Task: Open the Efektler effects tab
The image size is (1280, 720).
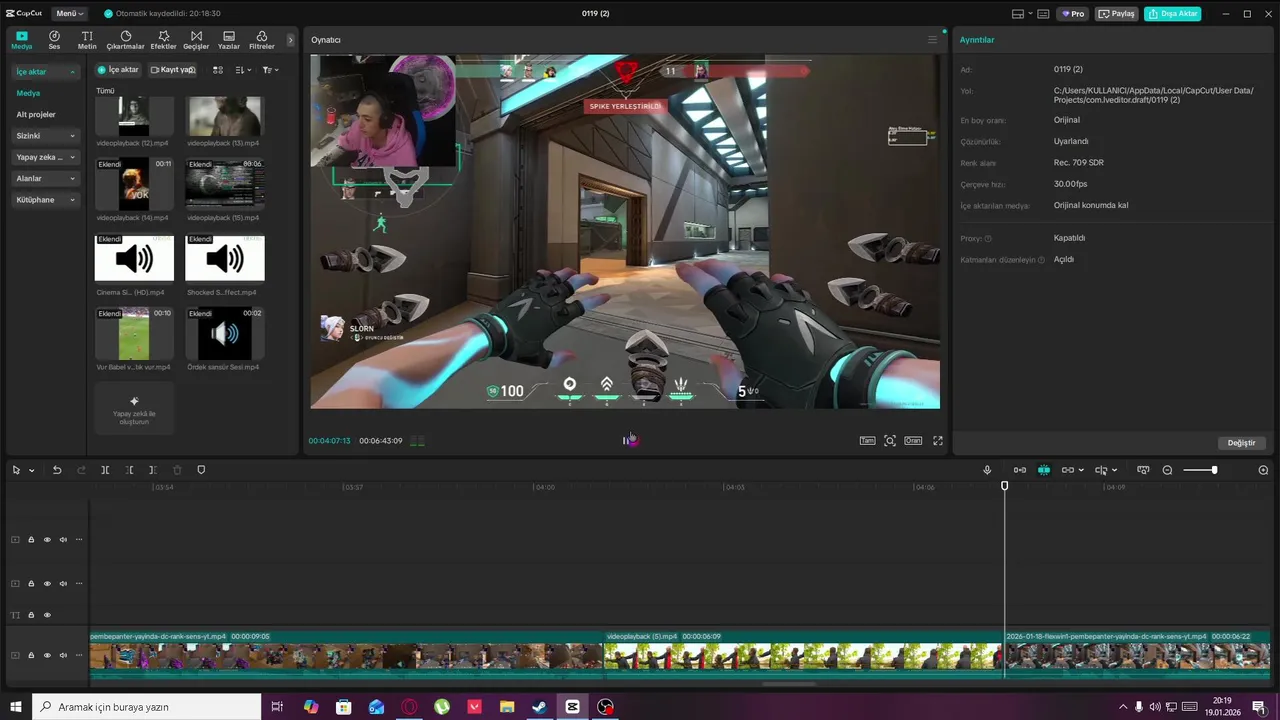Action: pos(163,40)
